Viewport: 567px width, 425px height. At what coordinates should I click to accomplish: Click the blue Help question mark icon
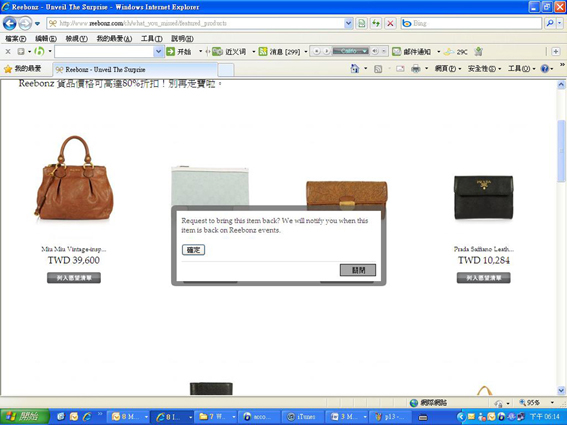point(545,69)
